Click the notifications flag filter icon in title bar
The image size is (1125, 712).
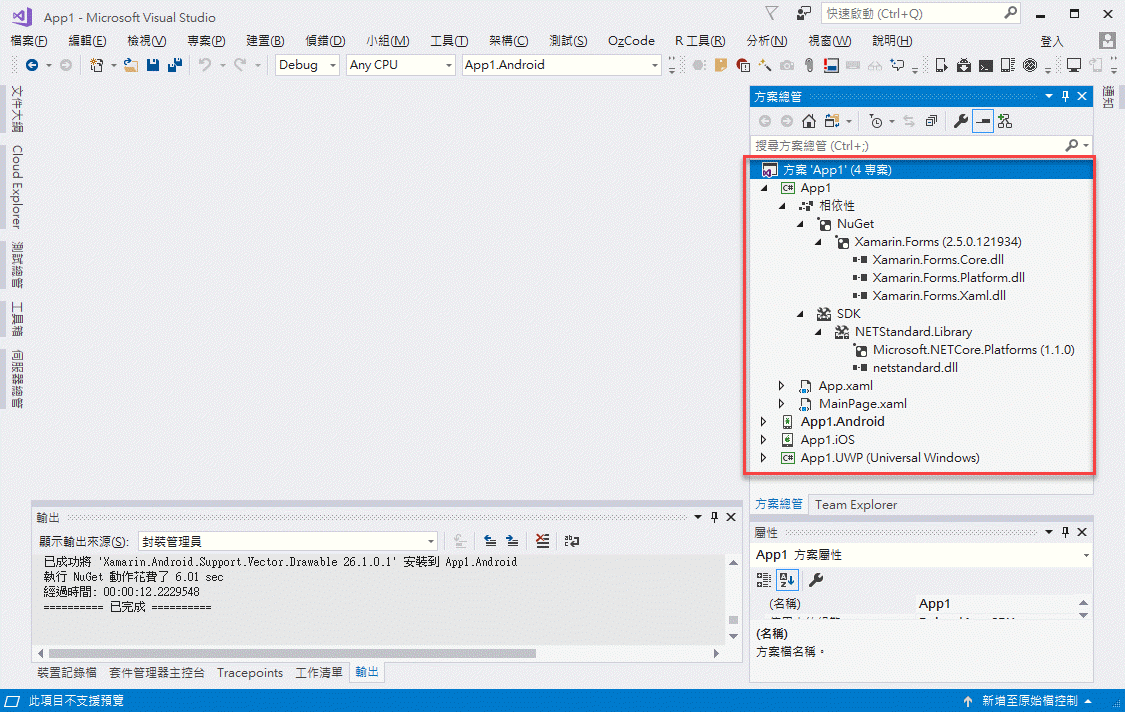(772, 13)
